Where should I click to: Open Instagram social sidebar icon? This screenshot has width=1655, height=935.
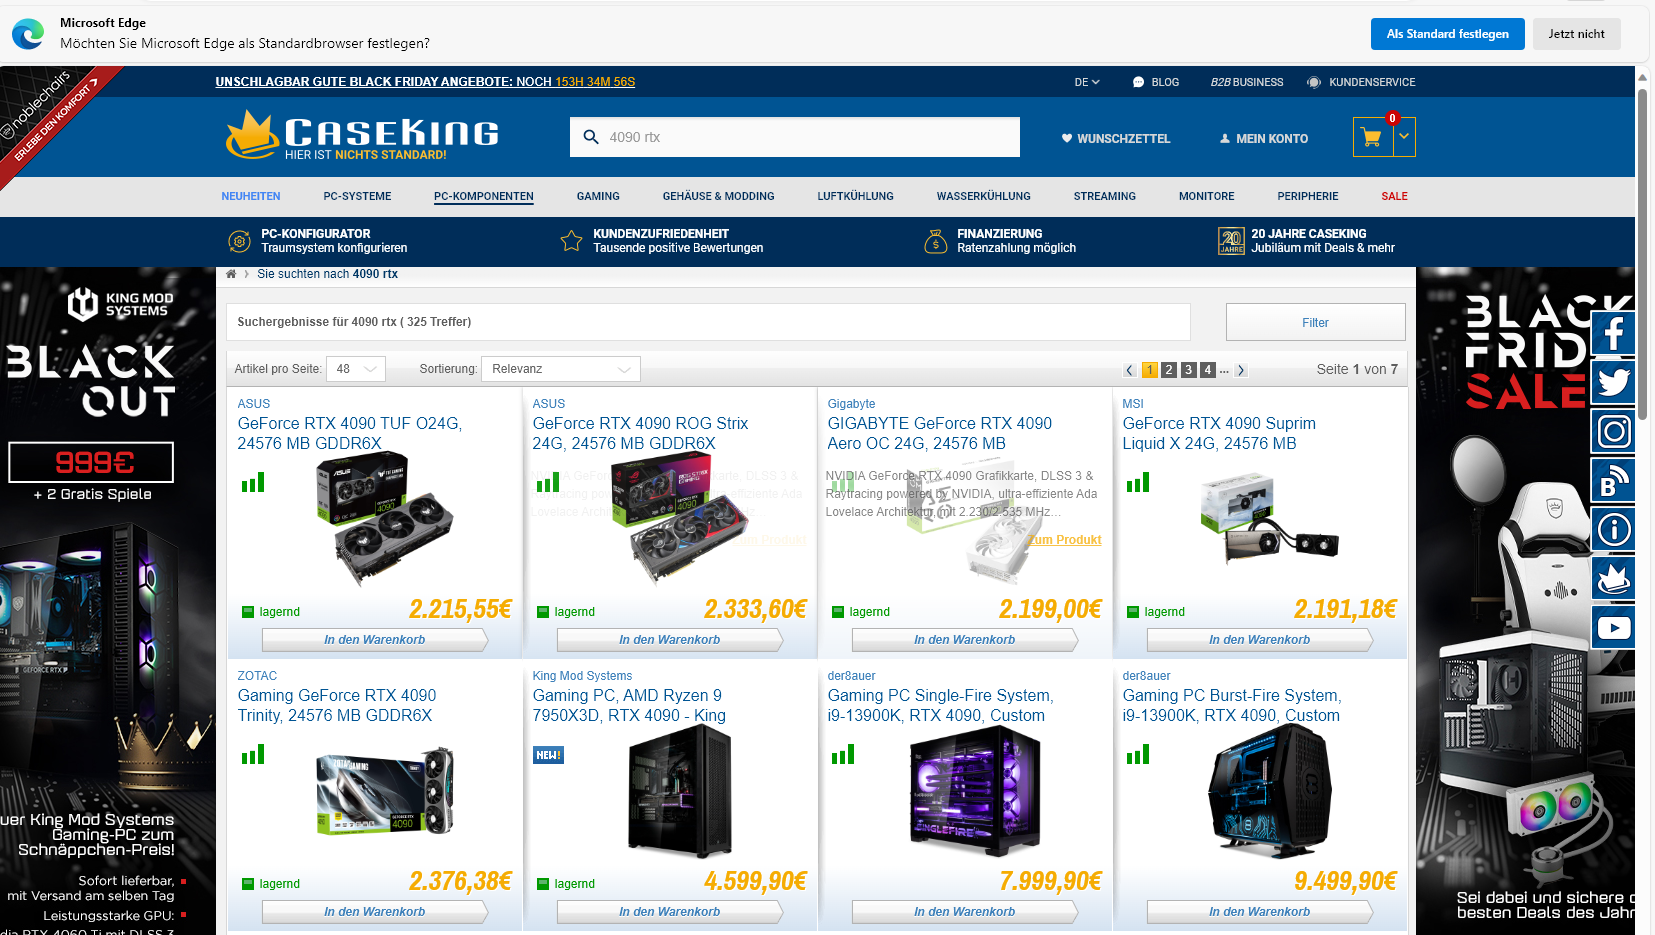click(1613, 431)
